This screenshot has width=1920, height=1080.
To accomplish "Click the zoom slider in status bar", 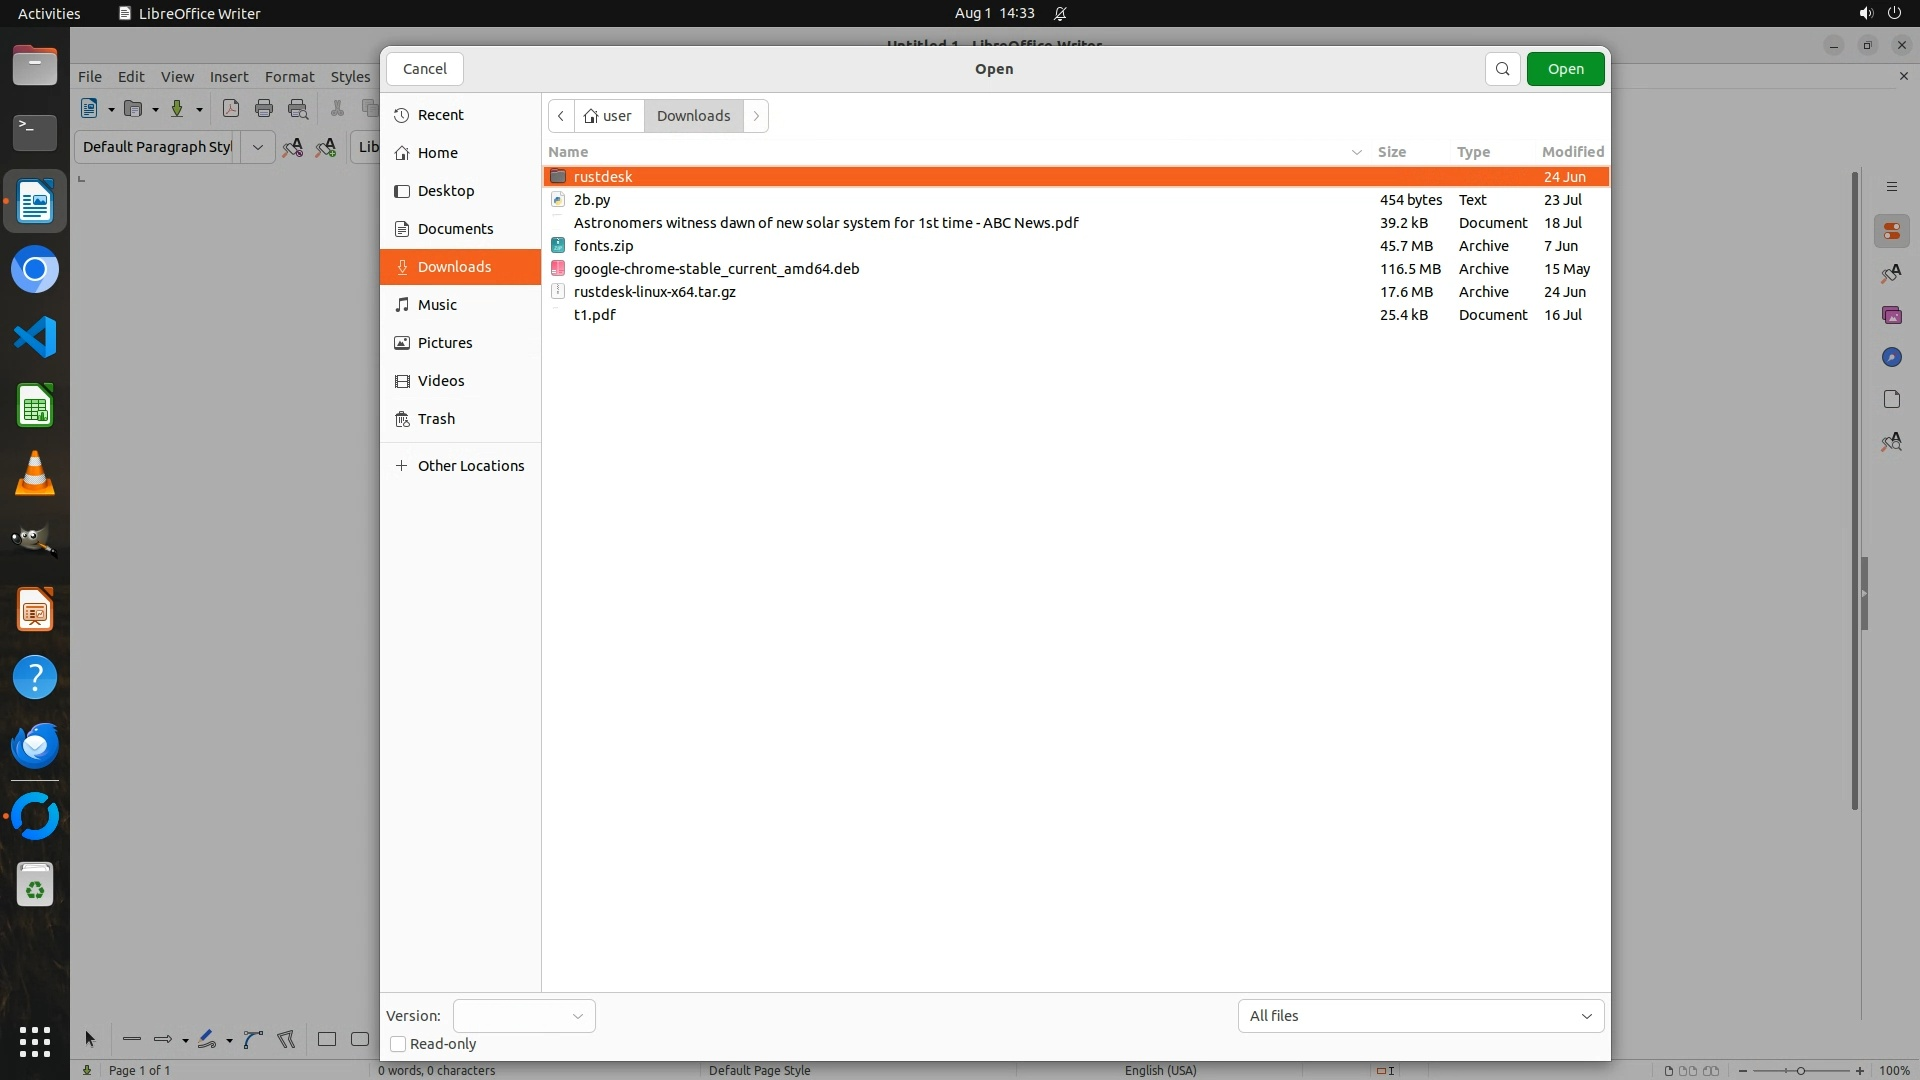I will [x=1800, y=1071].
